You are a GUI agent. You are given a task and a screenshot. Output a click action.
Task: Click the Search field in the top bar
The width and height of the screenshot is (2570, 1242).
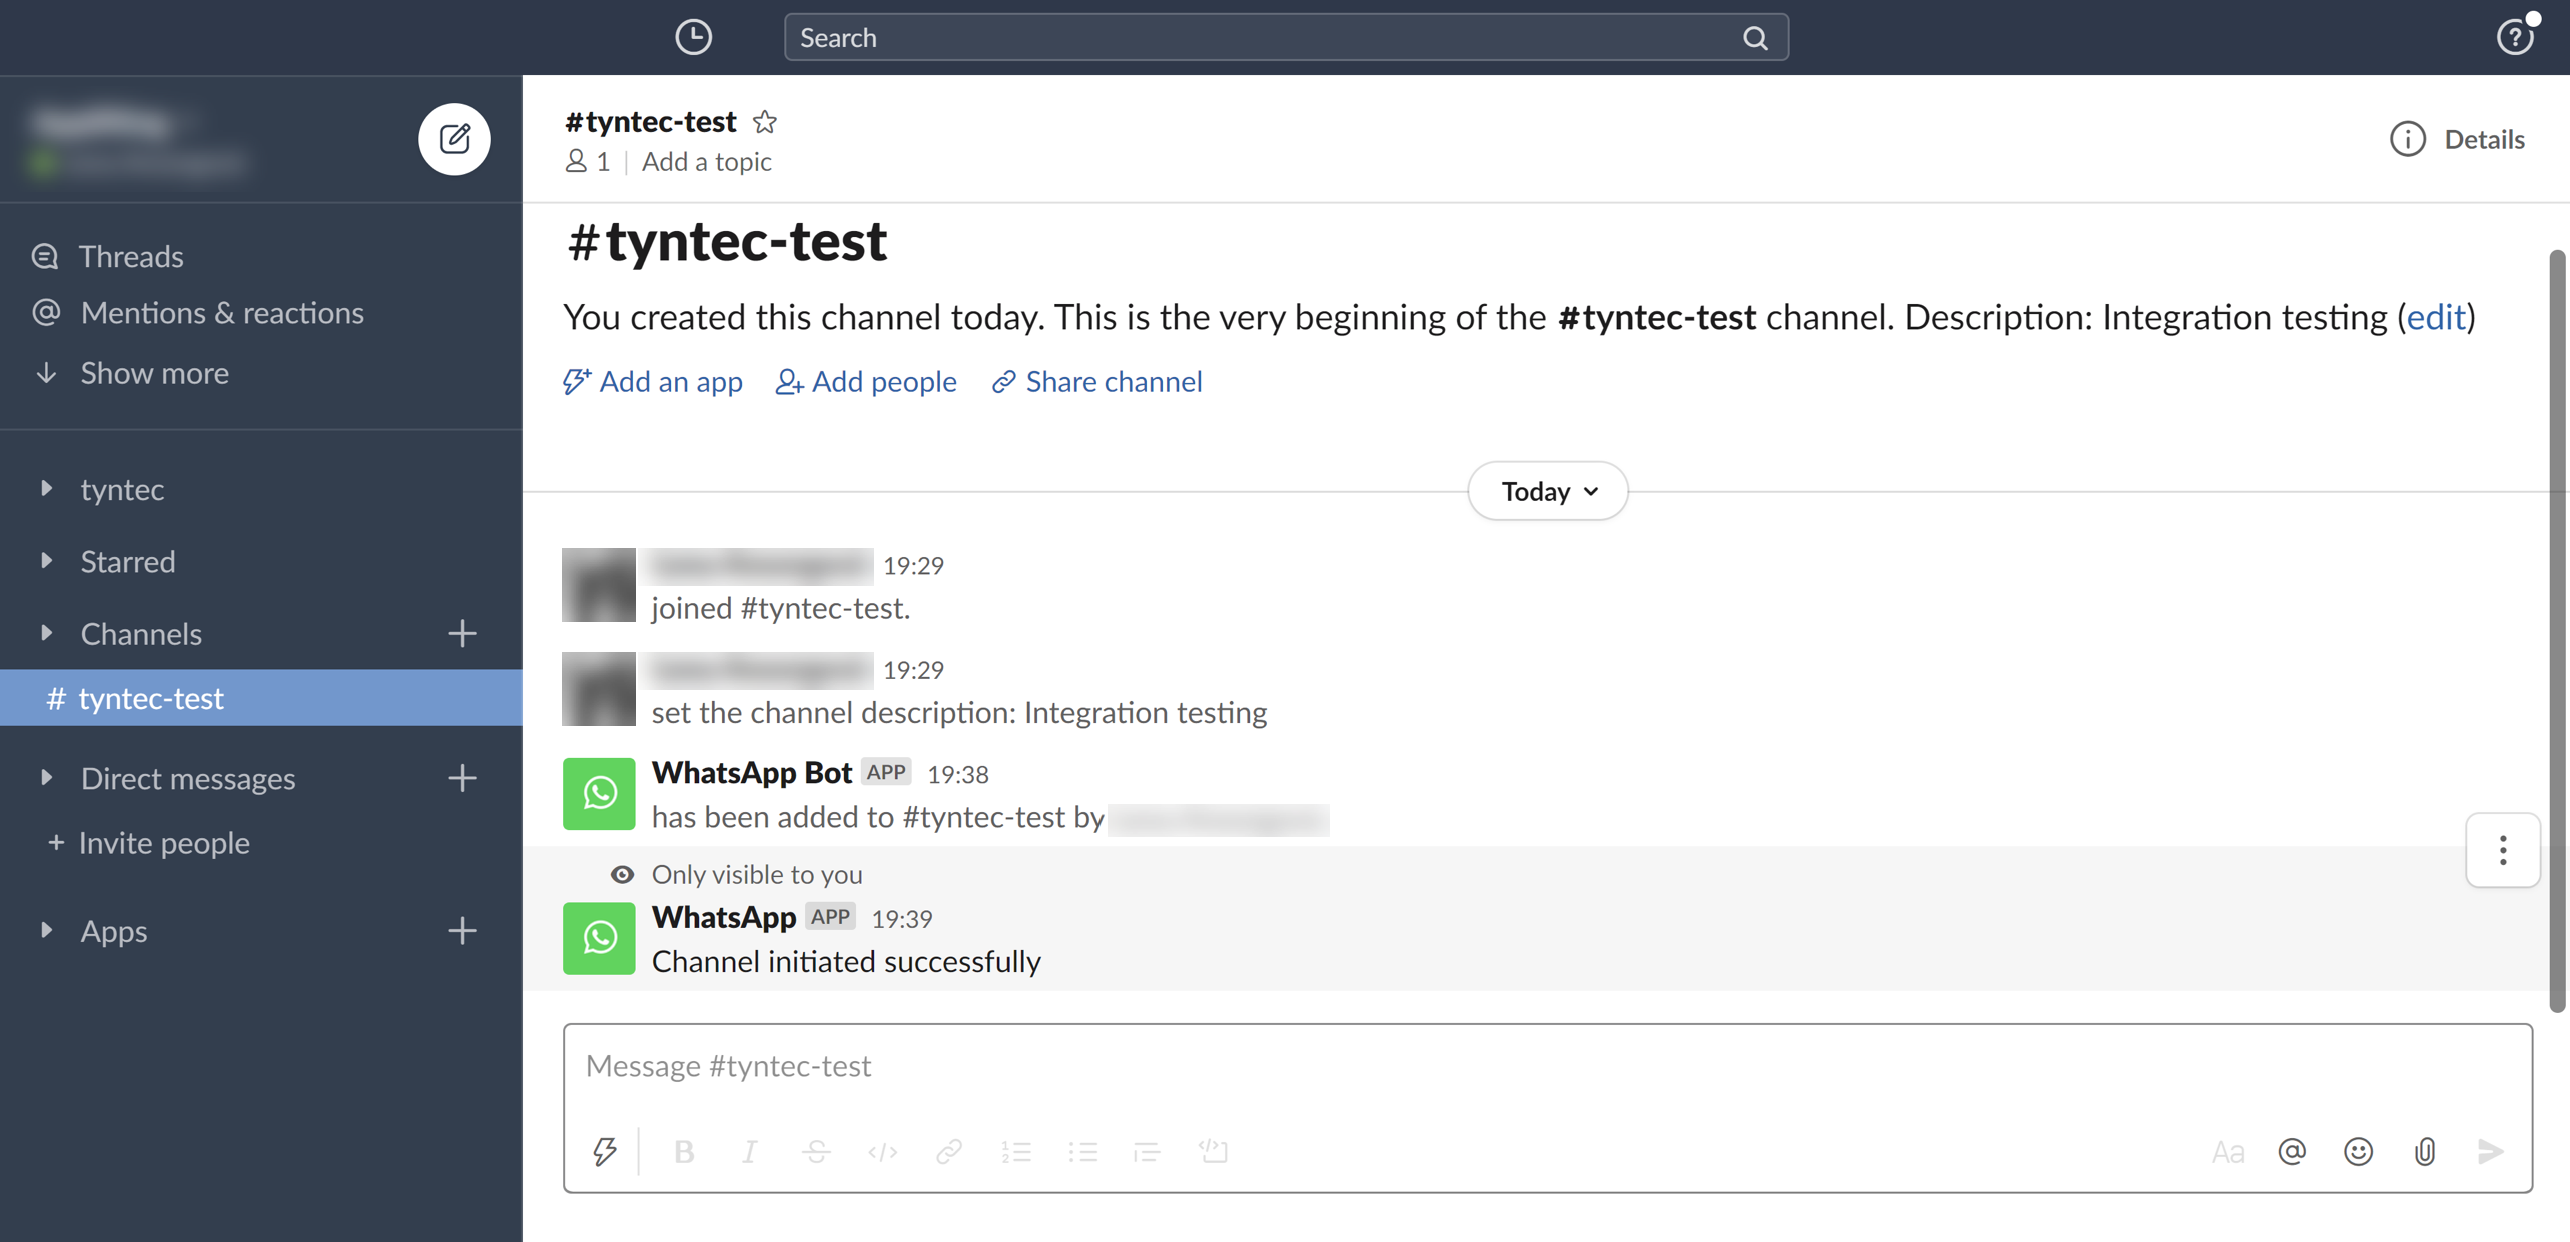(1286, 38)
